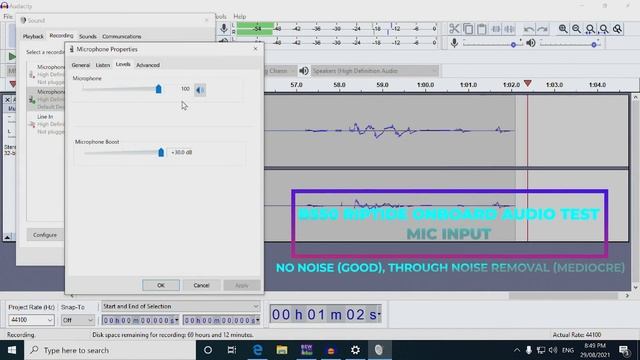Open the Windows Start menu
This screenshot has height=360, width=640.
pyautogui.click(x=11, y=350)
